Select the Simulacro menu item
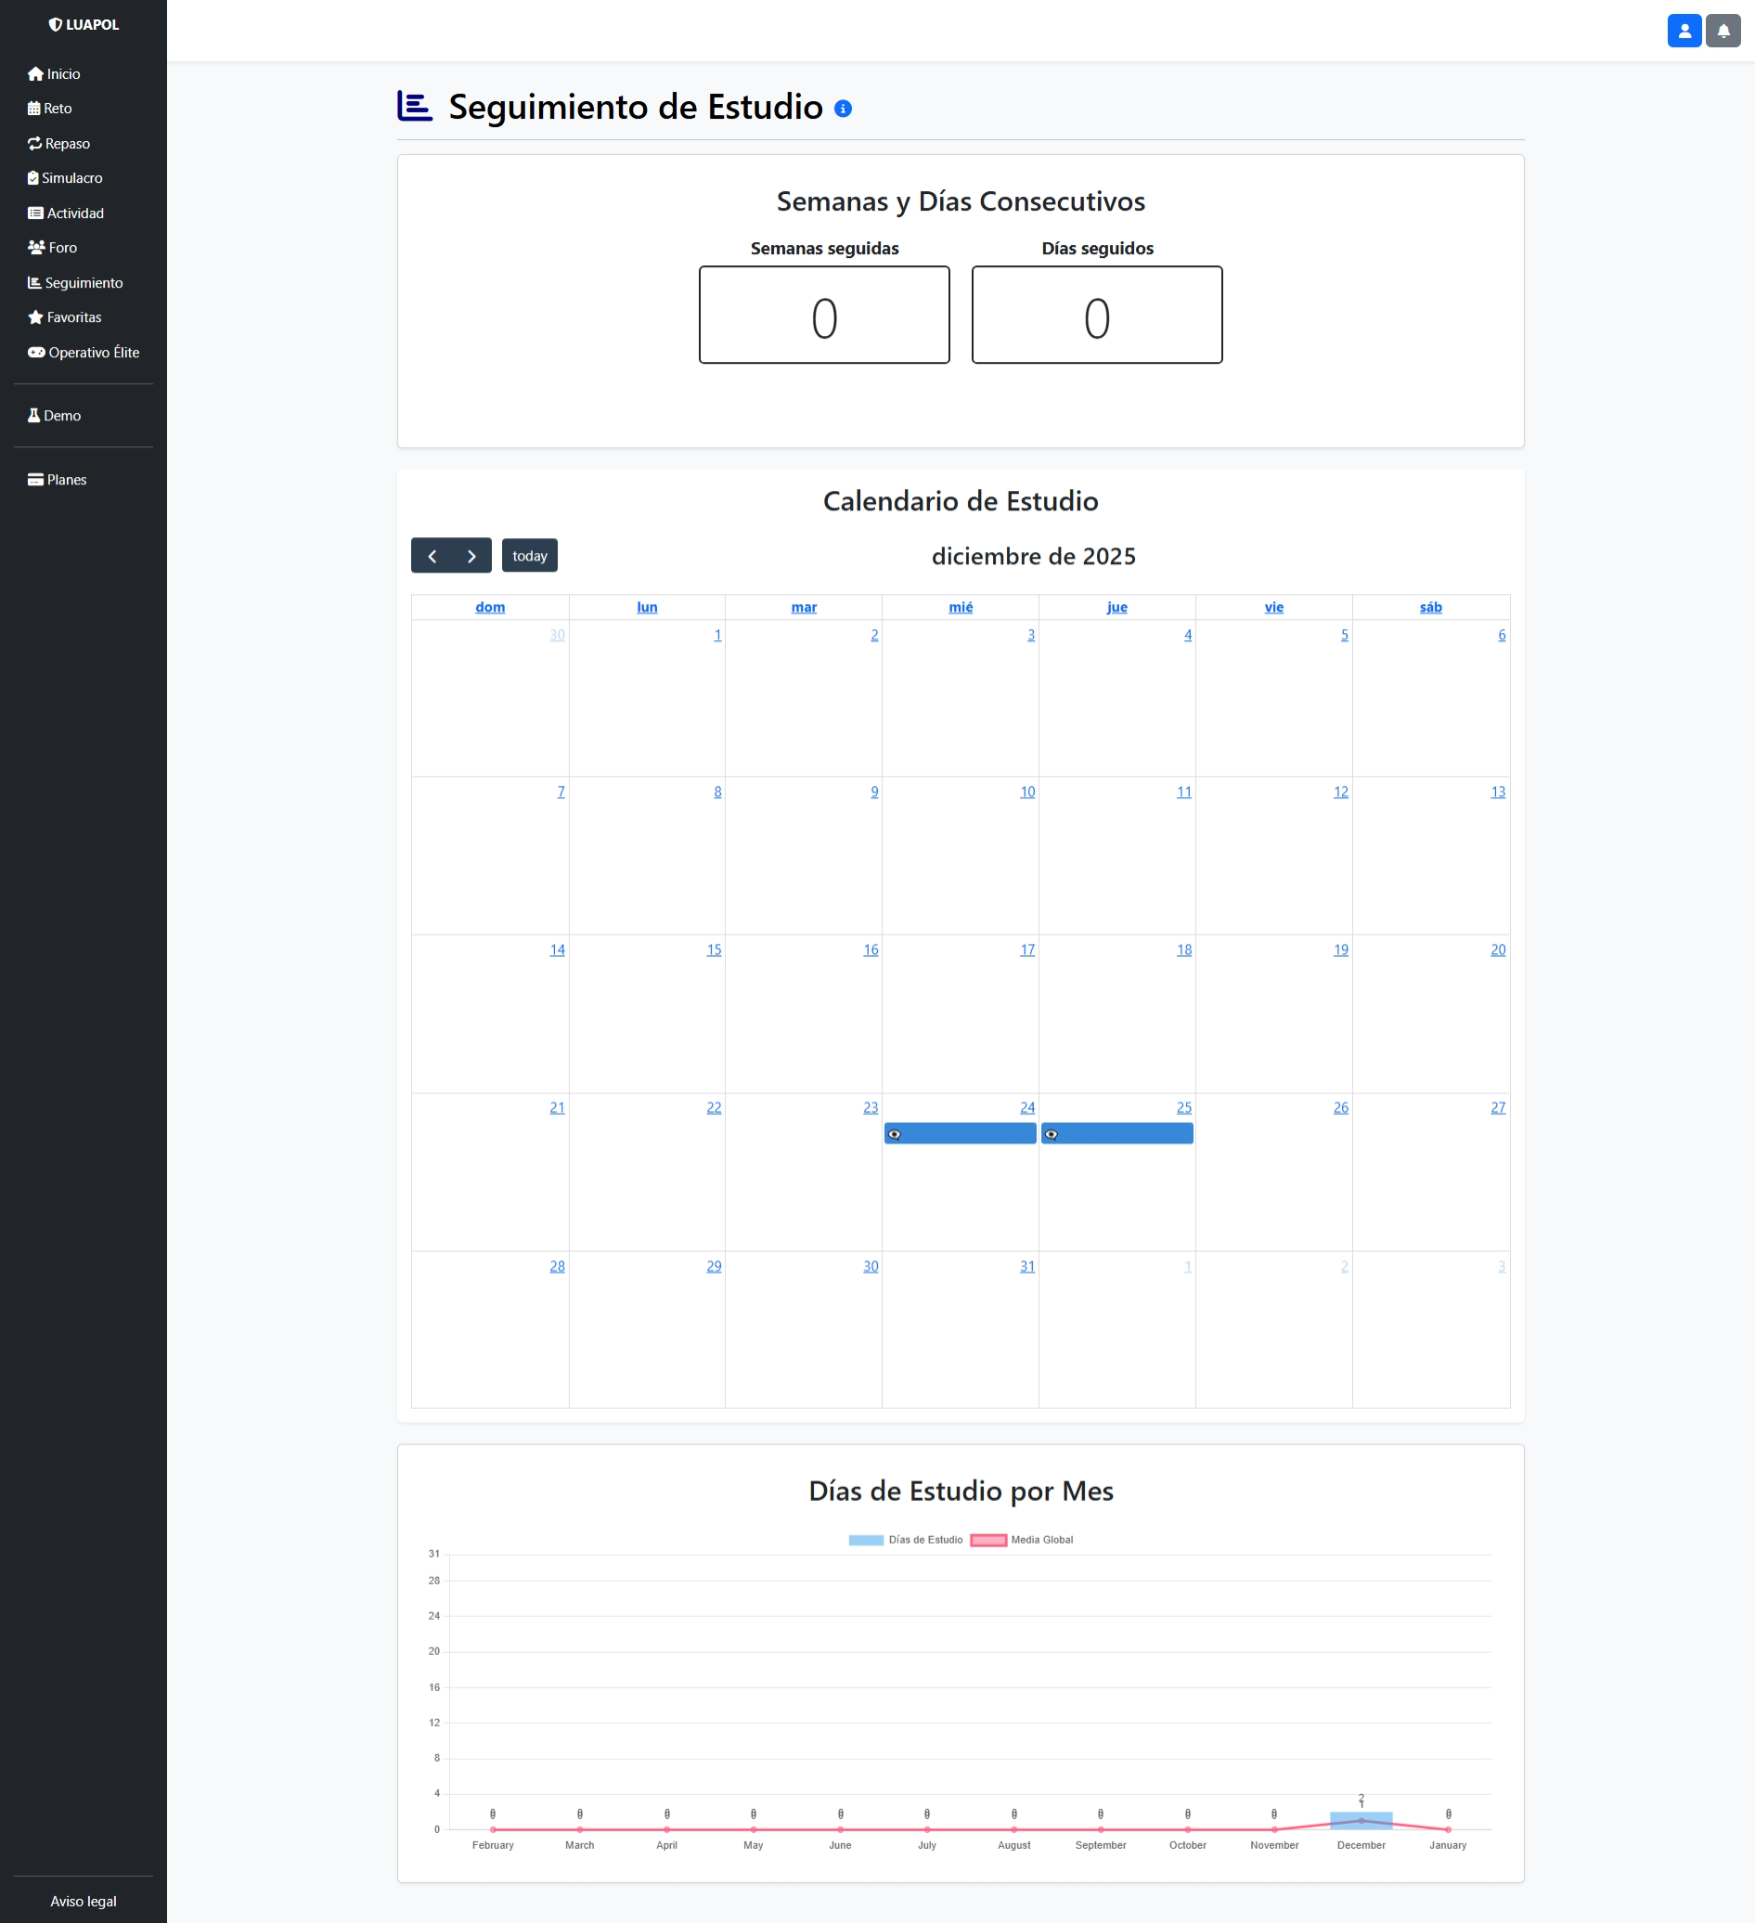This screenshot has width=1755, height=1923. pos(65,178)
